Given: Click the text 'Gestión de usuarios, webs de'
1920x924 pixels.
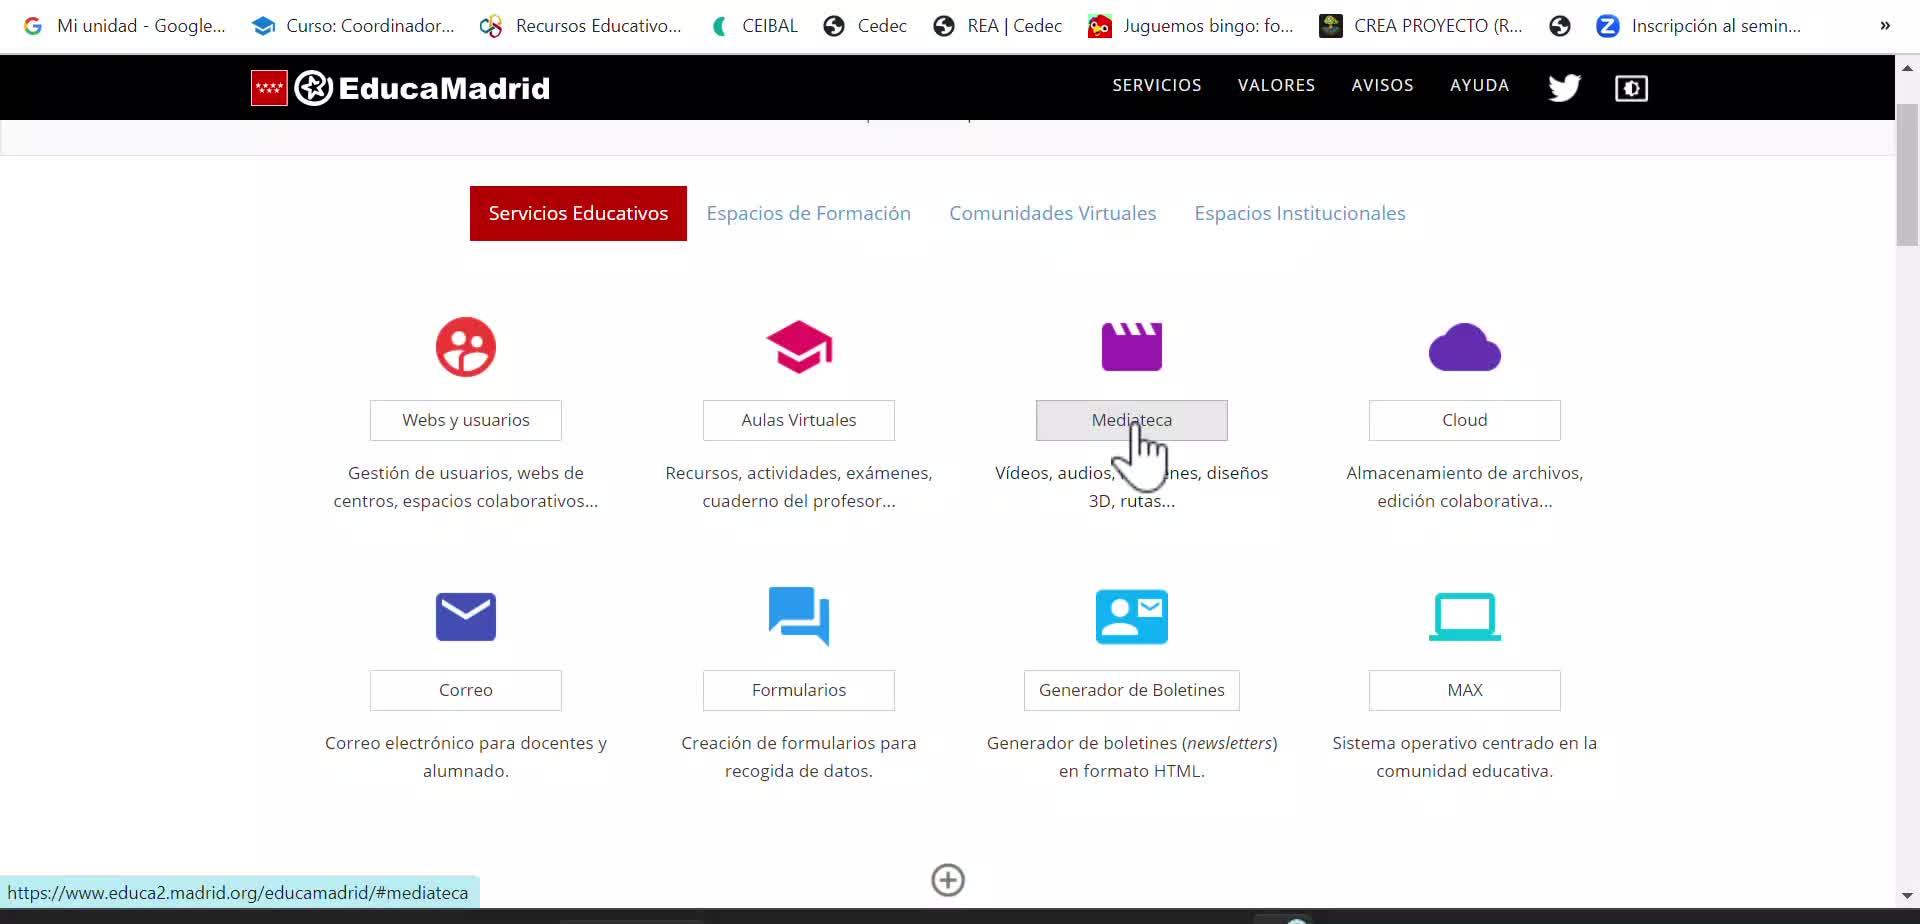Looking at the screenshot, I should tap(466, 473).
